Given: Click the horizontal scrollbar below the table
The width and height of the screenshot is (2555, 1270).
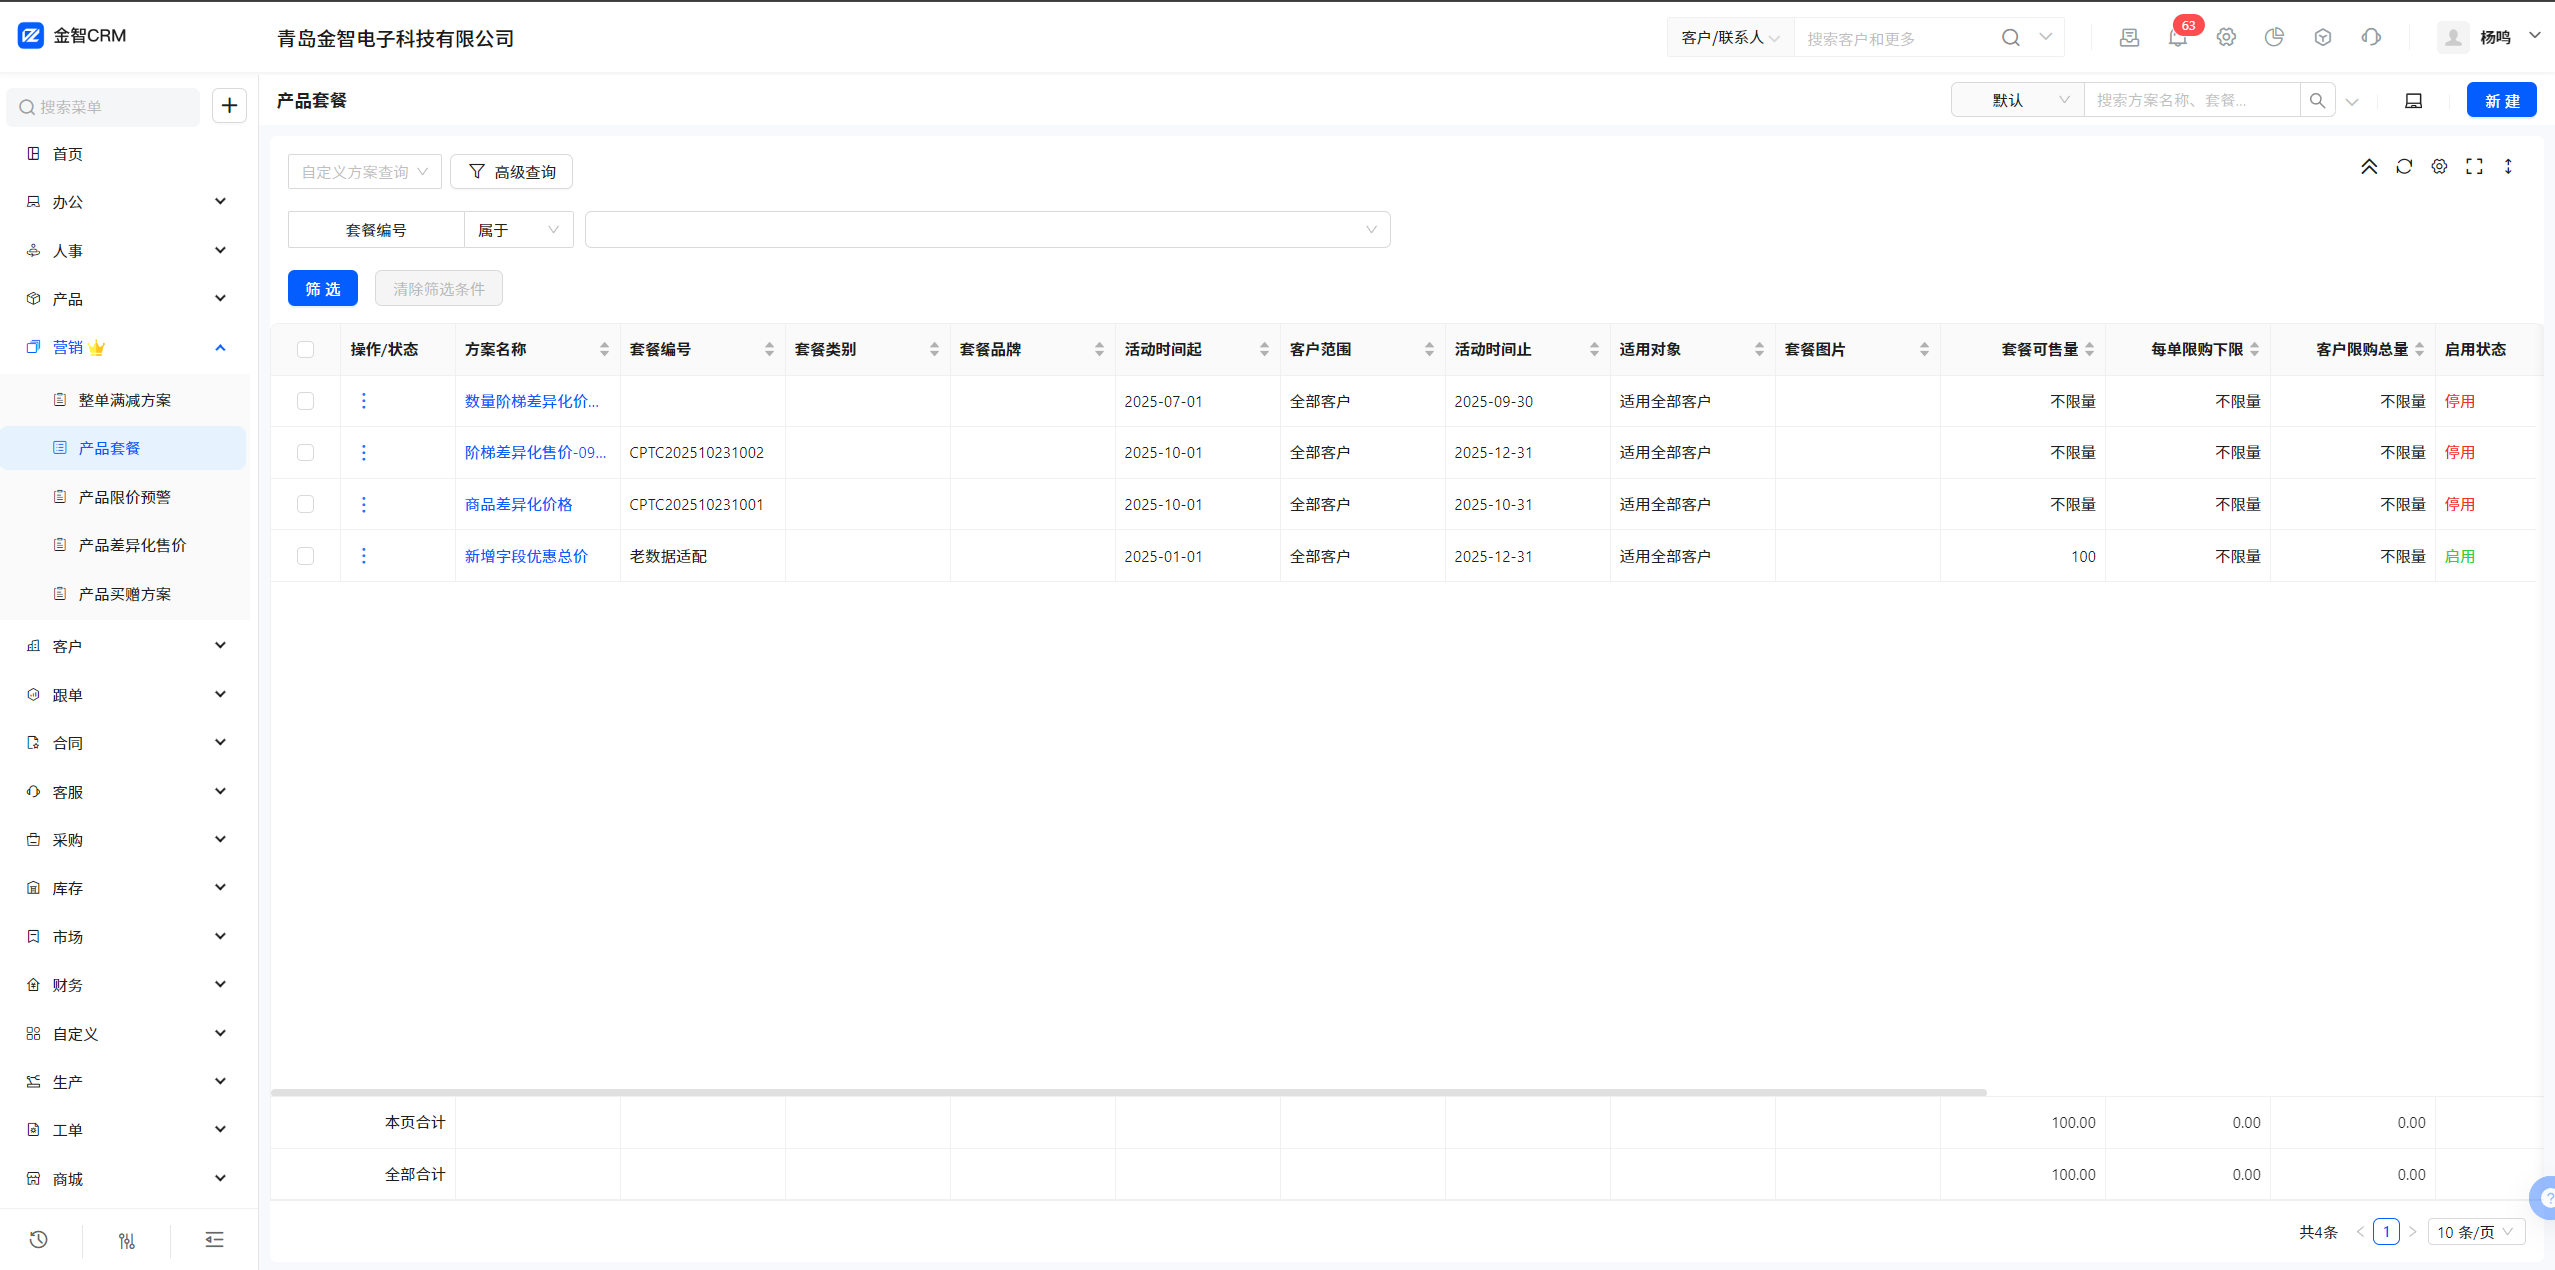Looking at the screenshot, I should 1128,1092.
